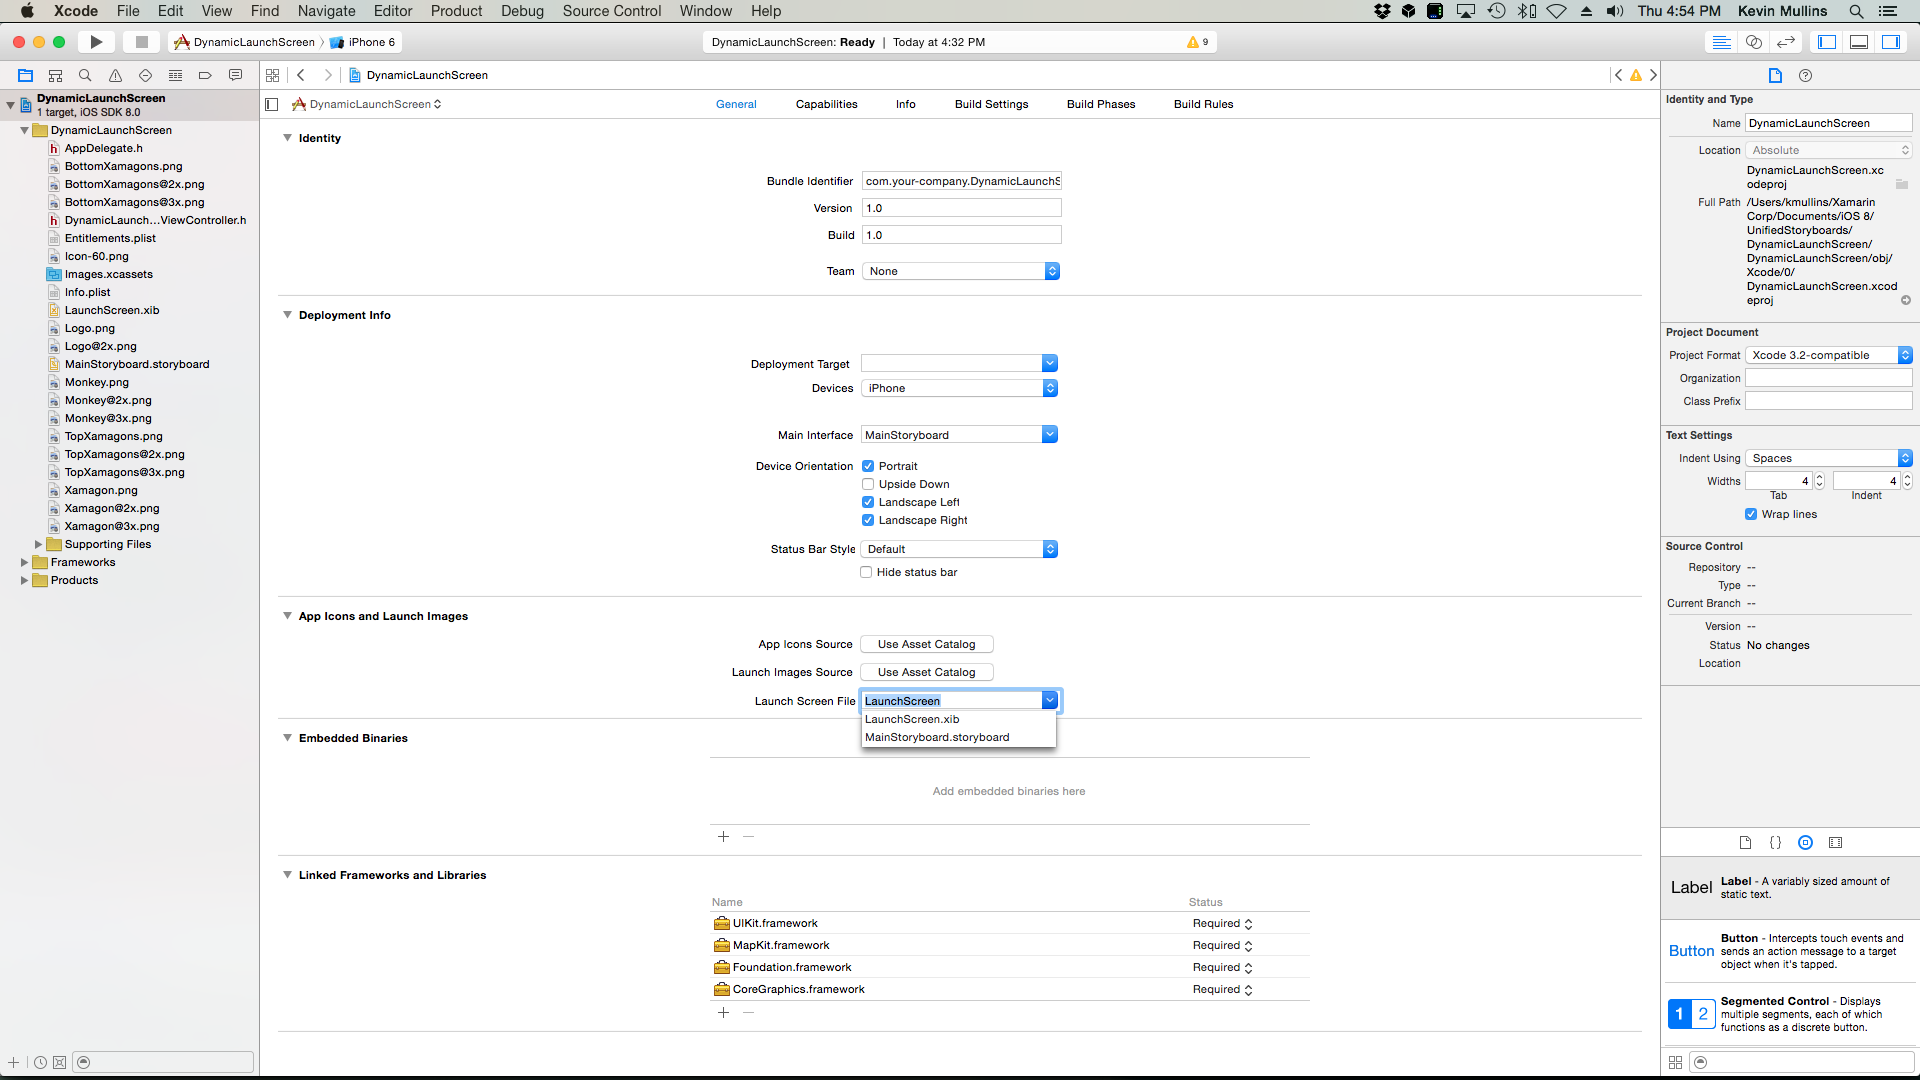Click the Bundle Identifier text field

[961, 181]
